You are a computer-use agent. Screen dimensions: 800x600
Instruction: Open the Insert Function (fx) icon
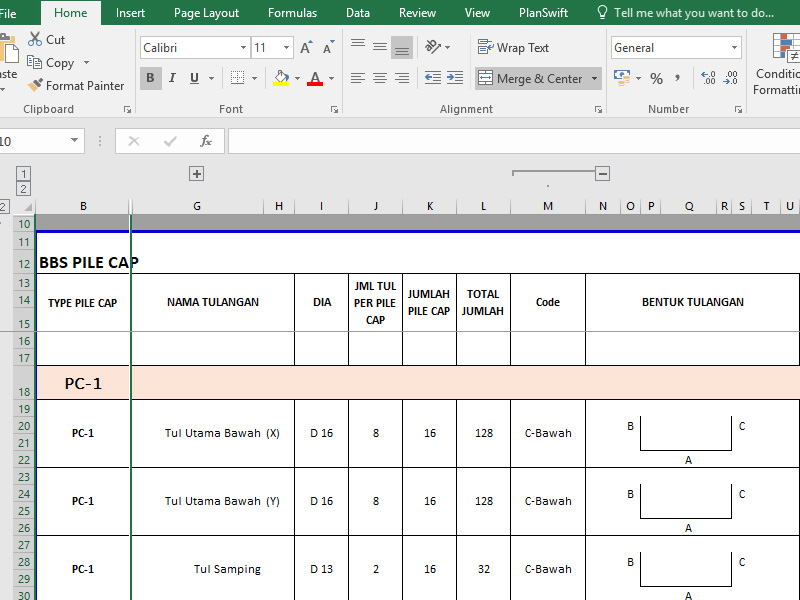click(x=206, y=141)
